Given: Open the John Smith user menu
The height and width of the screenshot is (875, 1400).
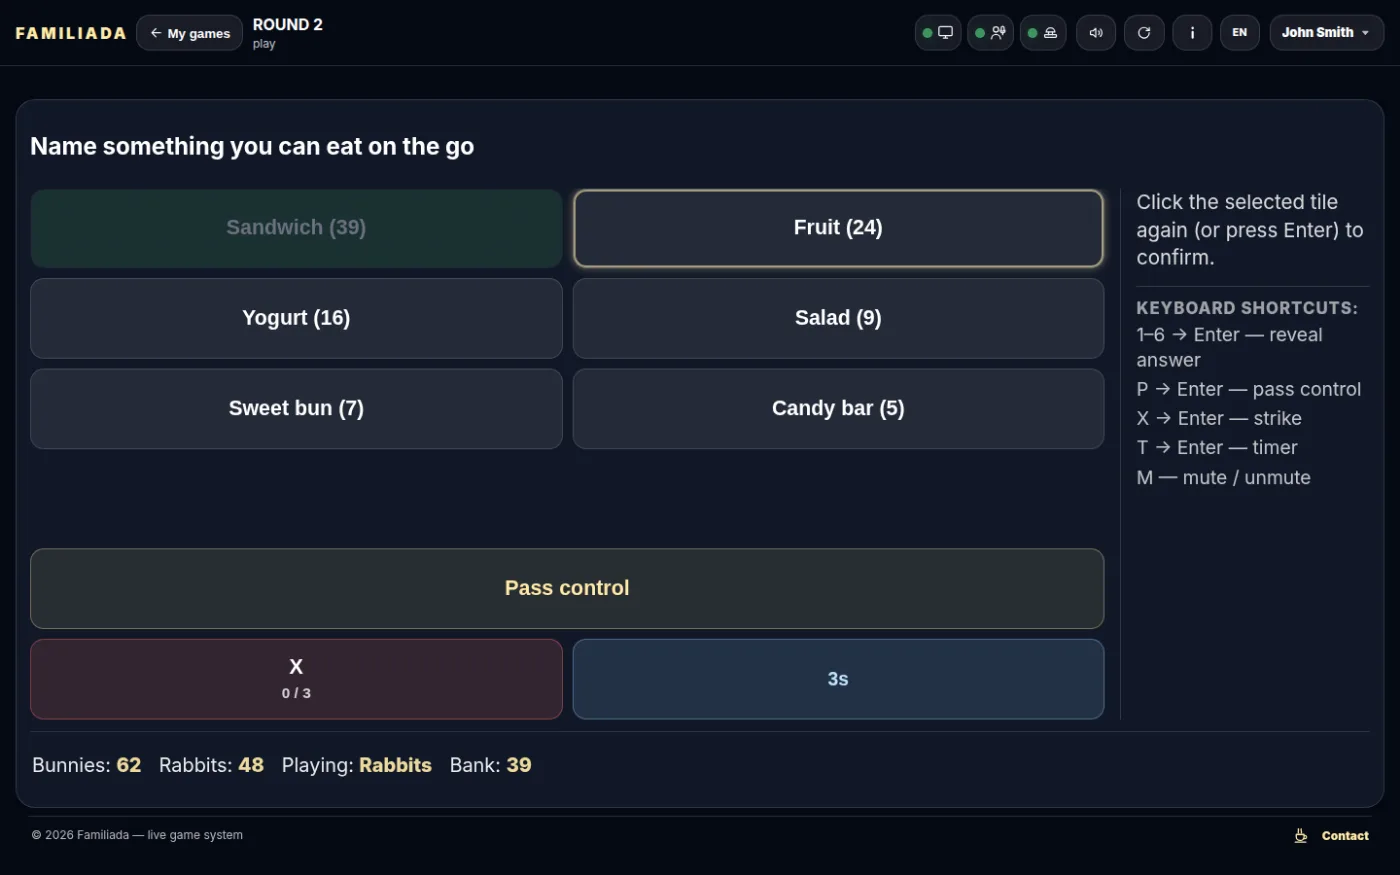Looking at the screenshot, I should pos(1327,33).
